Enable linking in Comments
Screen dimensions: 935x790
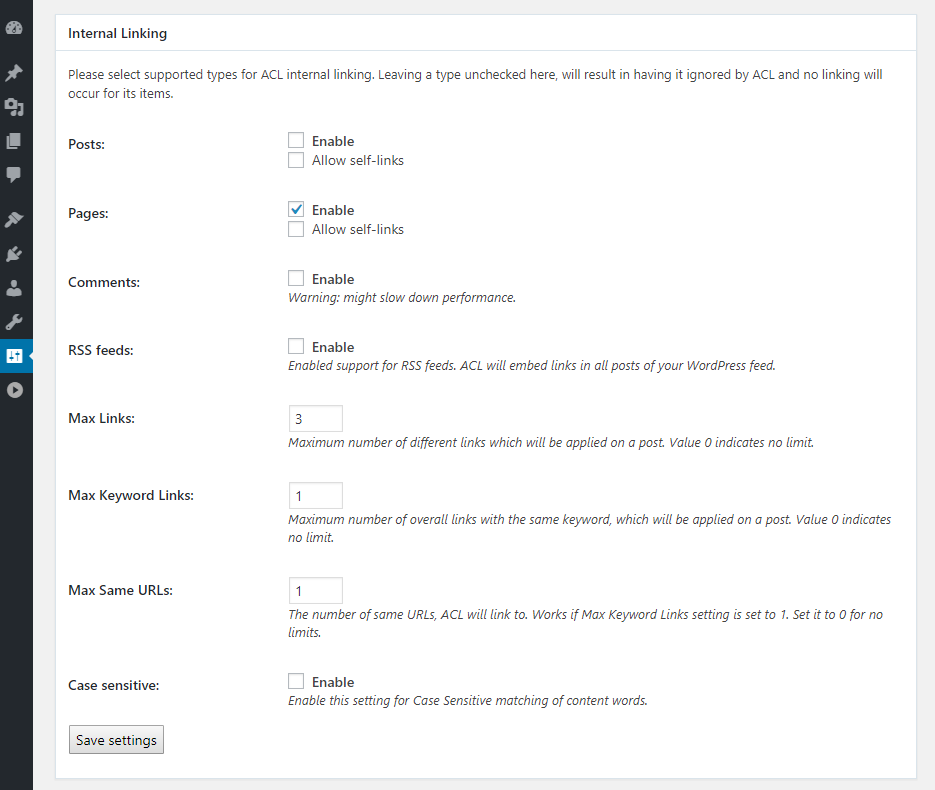[x=296, y=279]
